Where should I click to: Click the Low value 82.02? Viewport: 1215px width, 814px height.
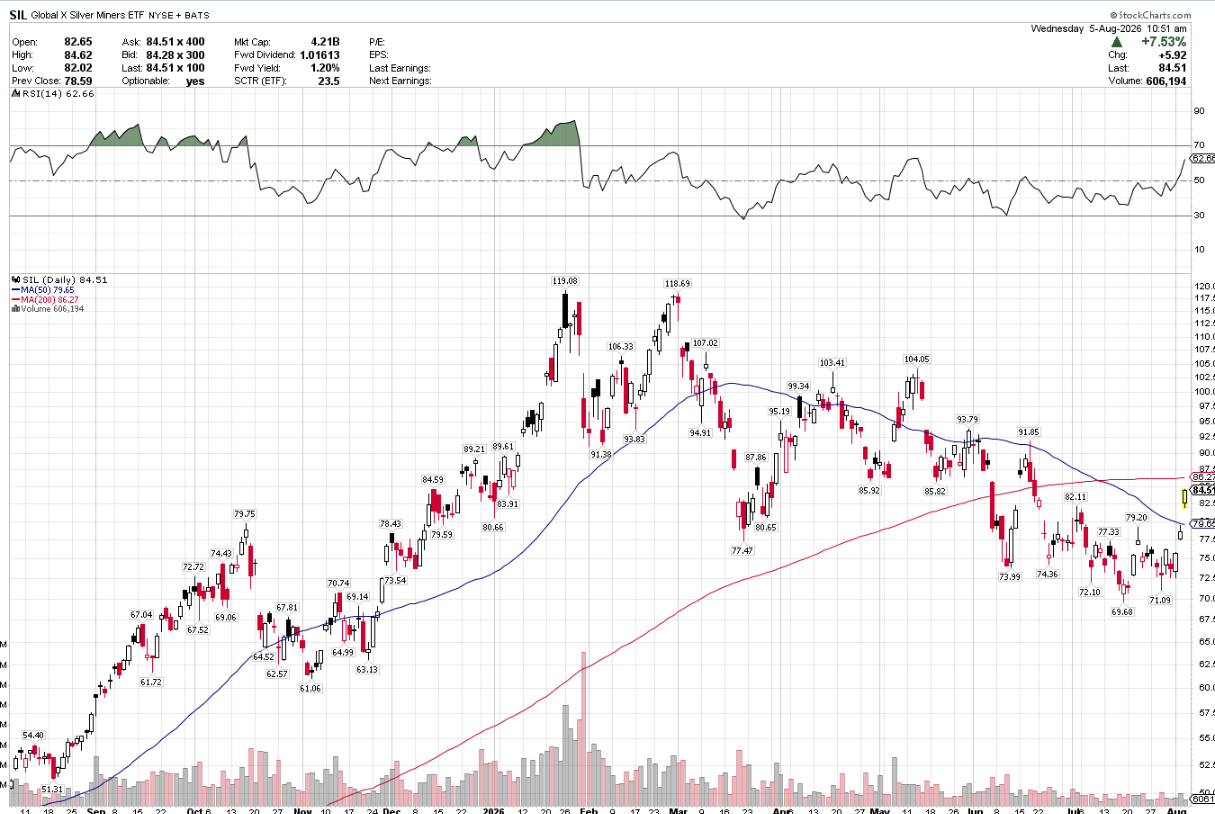77,68
